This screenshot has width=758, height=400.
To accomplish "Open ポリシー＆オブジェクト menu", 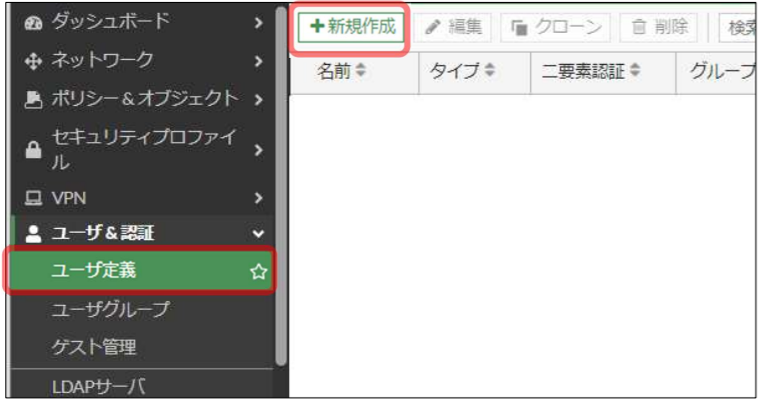I will point(143,100).
